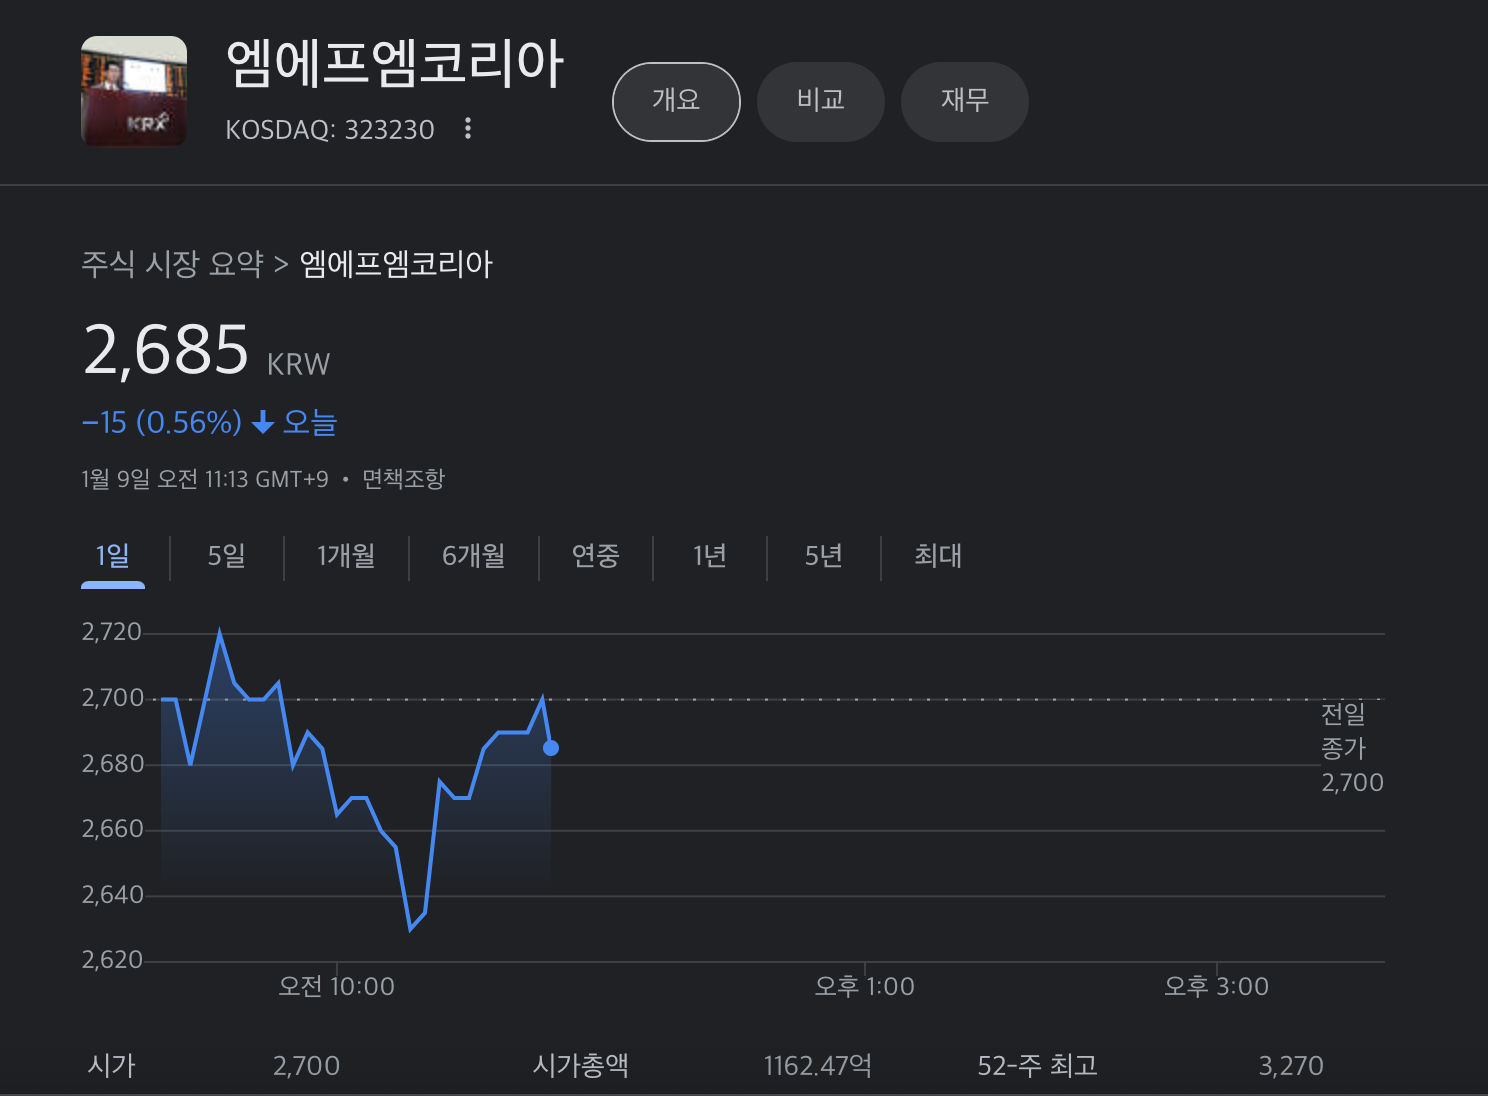Viewport: 1488px width, 1096px height.
Task: Click the 엠에프엠코리아 title heading
Action: [395, 64]
